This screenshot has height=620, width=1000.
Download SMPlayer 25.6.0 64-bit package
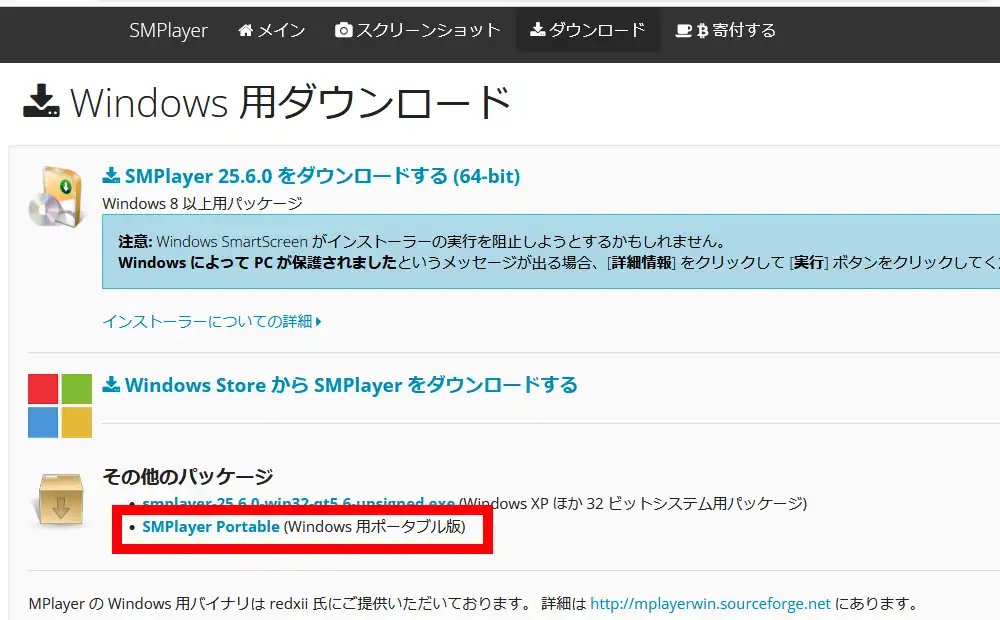312,175
